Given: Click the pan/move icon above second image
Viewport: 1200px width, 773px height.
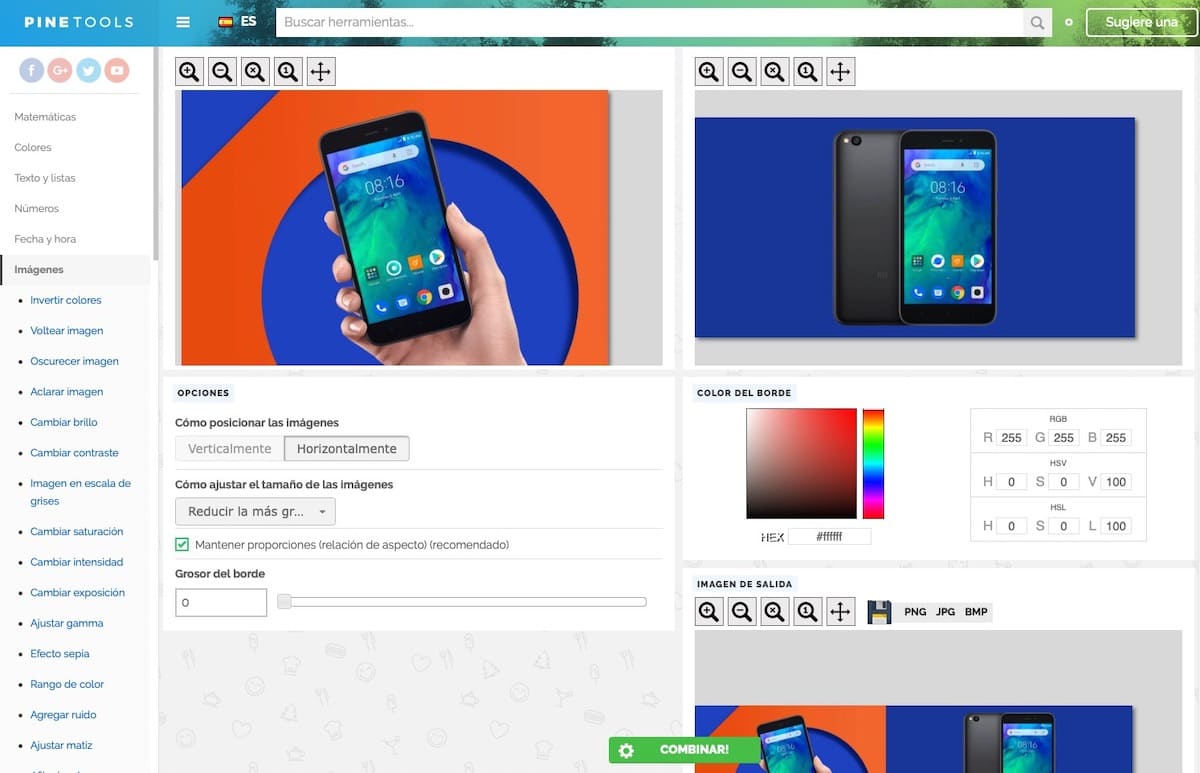Looking at the screenshot, I should pyautogui.click(x=840, y=72).
